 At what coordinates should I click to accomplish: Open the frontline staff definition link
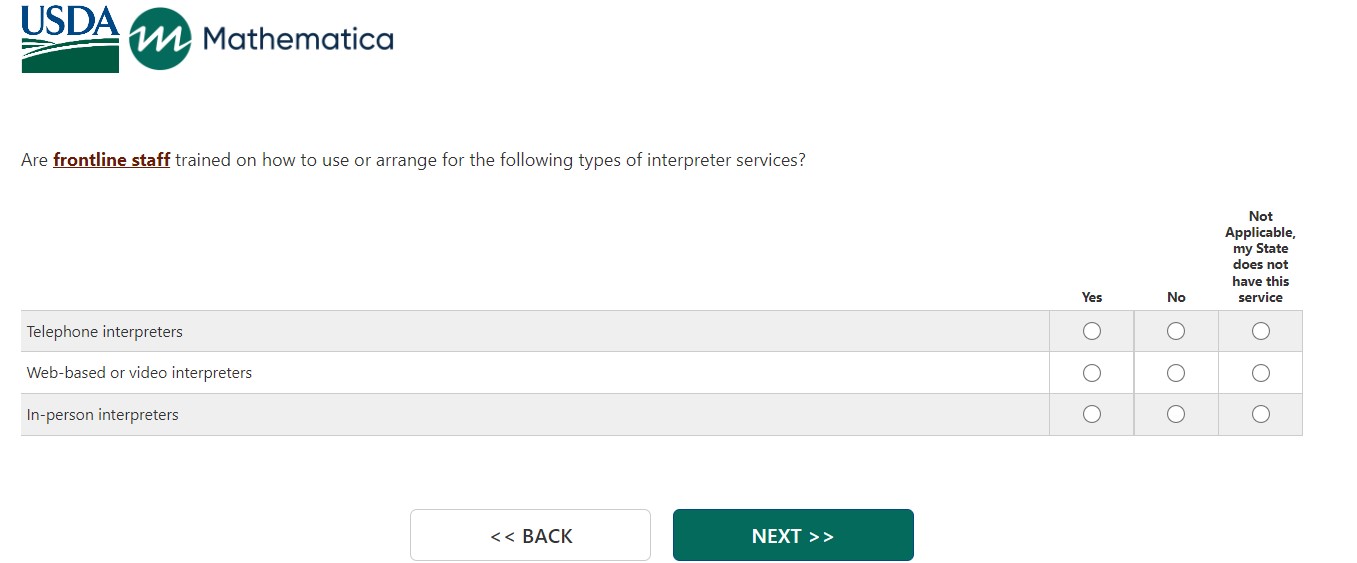click(111, 160)
